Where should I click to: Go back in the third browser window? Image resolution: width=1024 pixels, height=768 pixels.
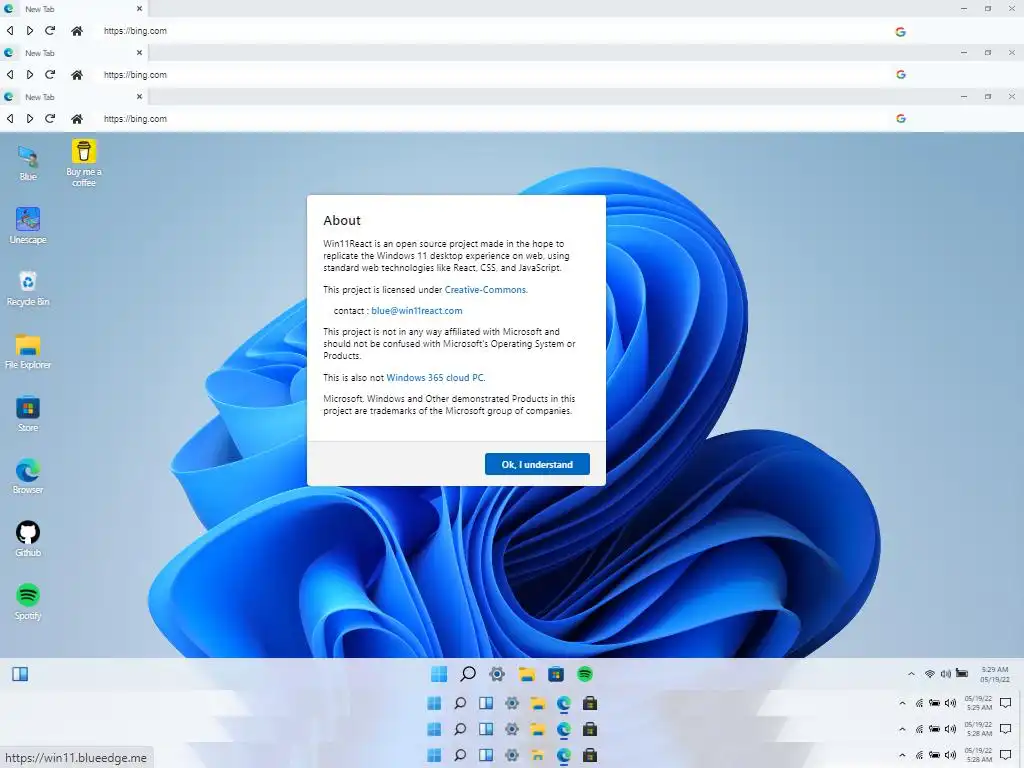(10, 118)
